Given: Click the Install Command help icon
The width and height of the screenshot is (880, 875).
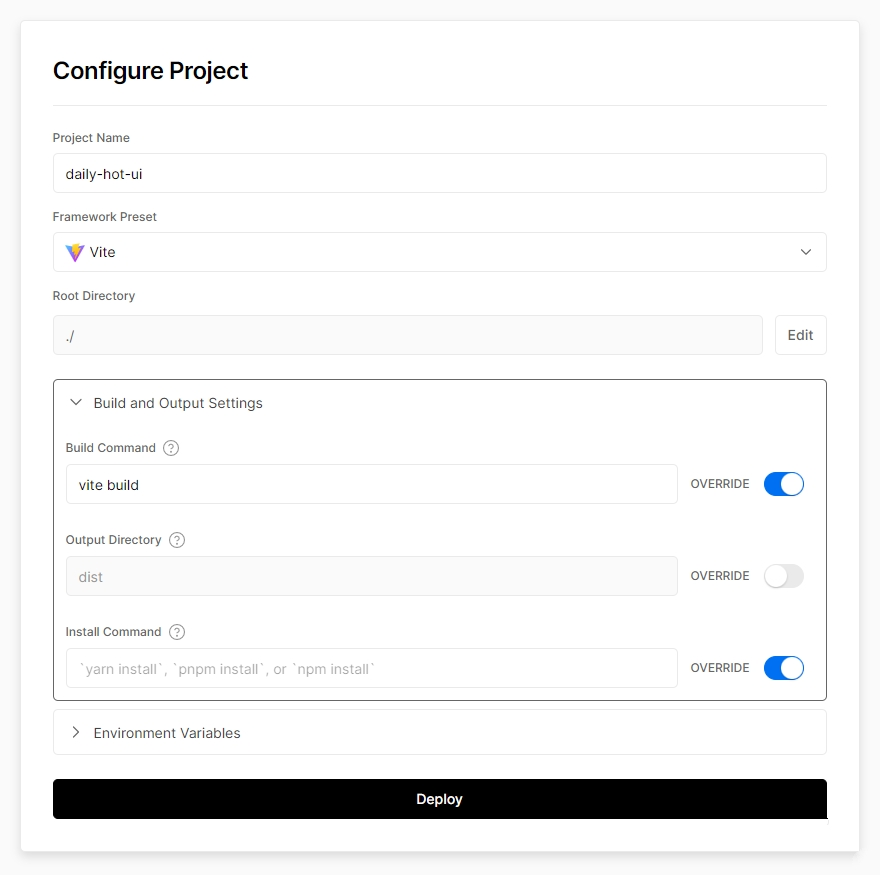Looking at the screenshot, I should tap(177, 632).
